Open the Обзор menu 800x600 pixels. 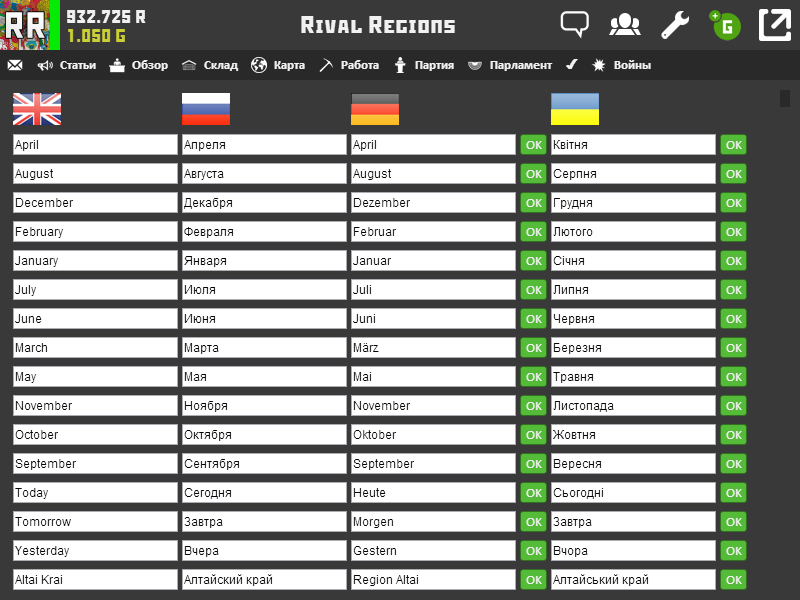(139, 65)
